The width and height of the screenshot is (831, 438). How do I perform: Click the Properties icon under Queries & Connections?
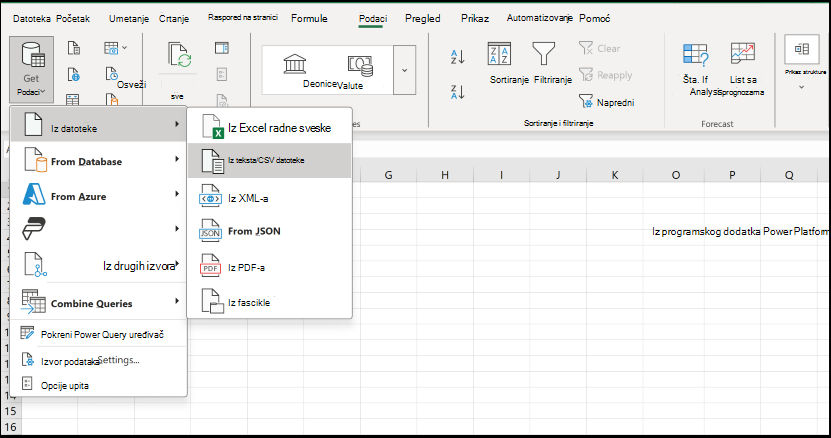(222, 74)
